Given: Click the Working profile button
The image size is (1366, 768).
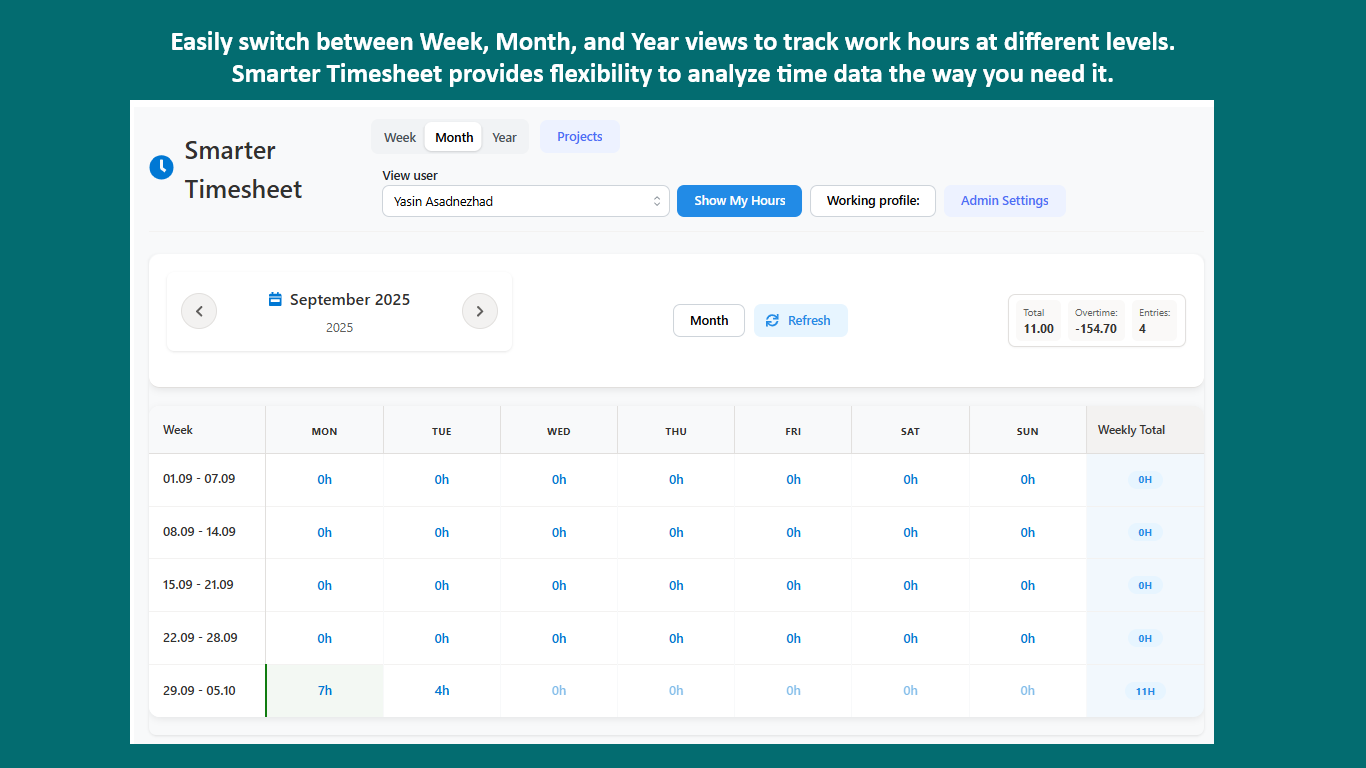Looking at the screenshot, I should pos(872,201).
